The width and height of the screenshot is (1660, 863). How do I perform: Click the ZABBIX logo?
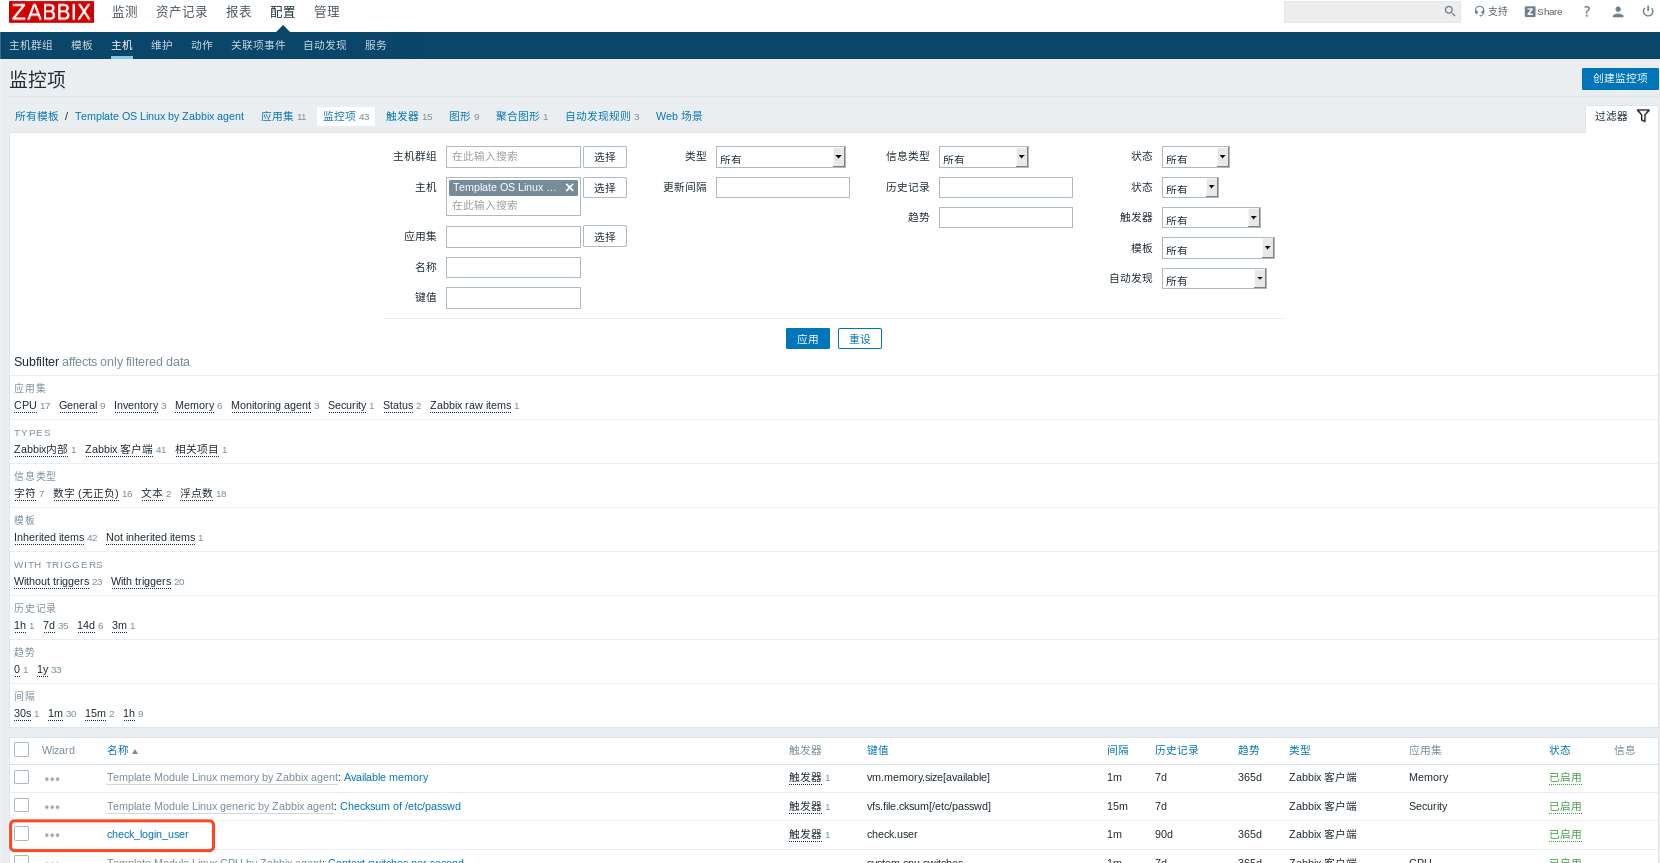point(51,12)
